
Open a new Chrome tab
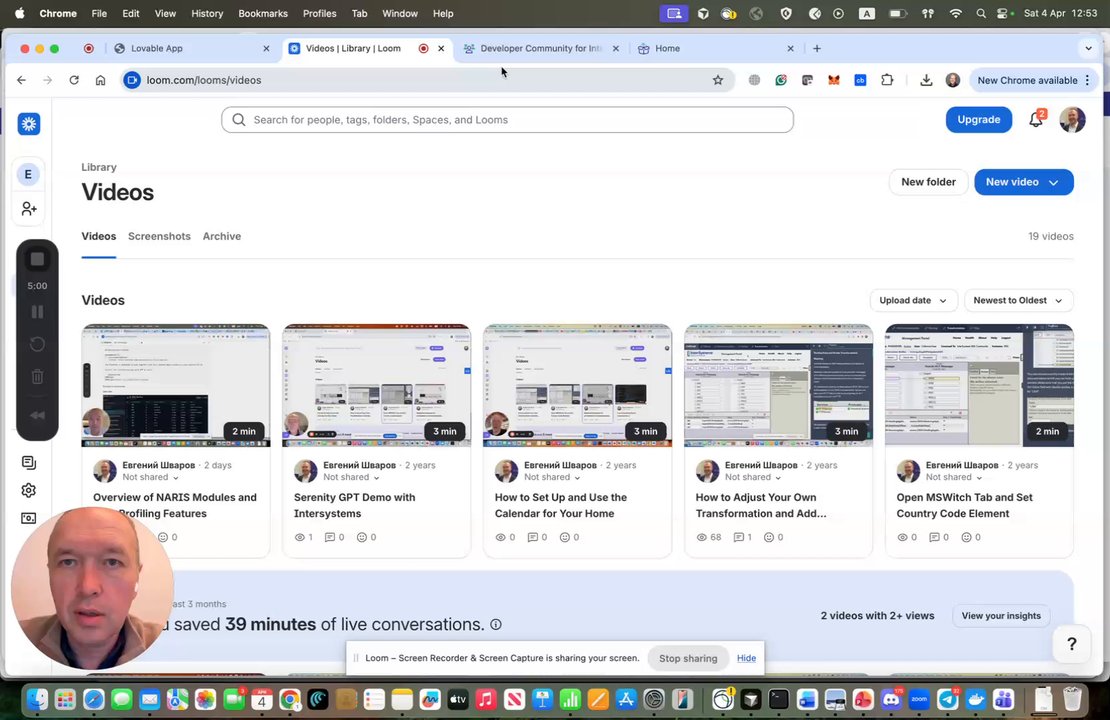(817, 48)
